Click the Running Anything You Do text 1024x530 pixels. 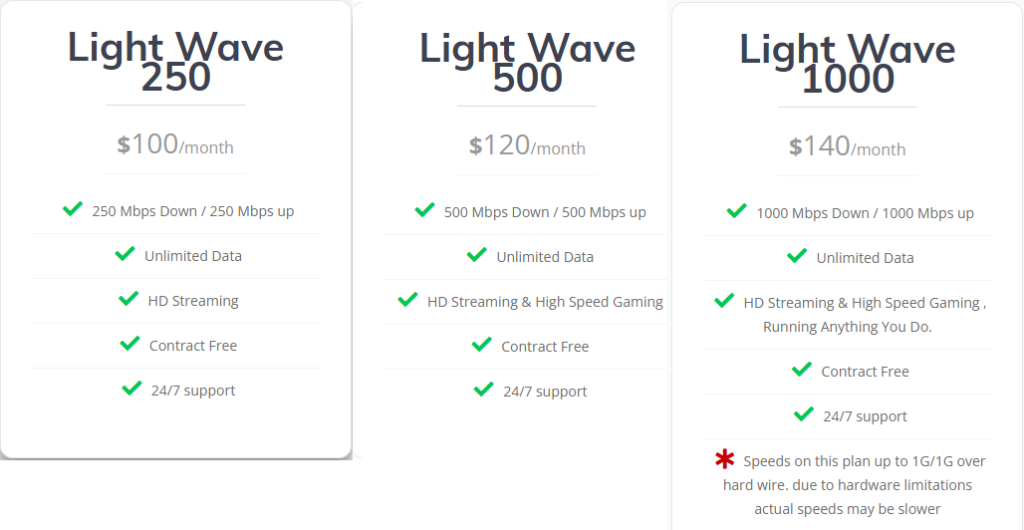tap(847, 327)
